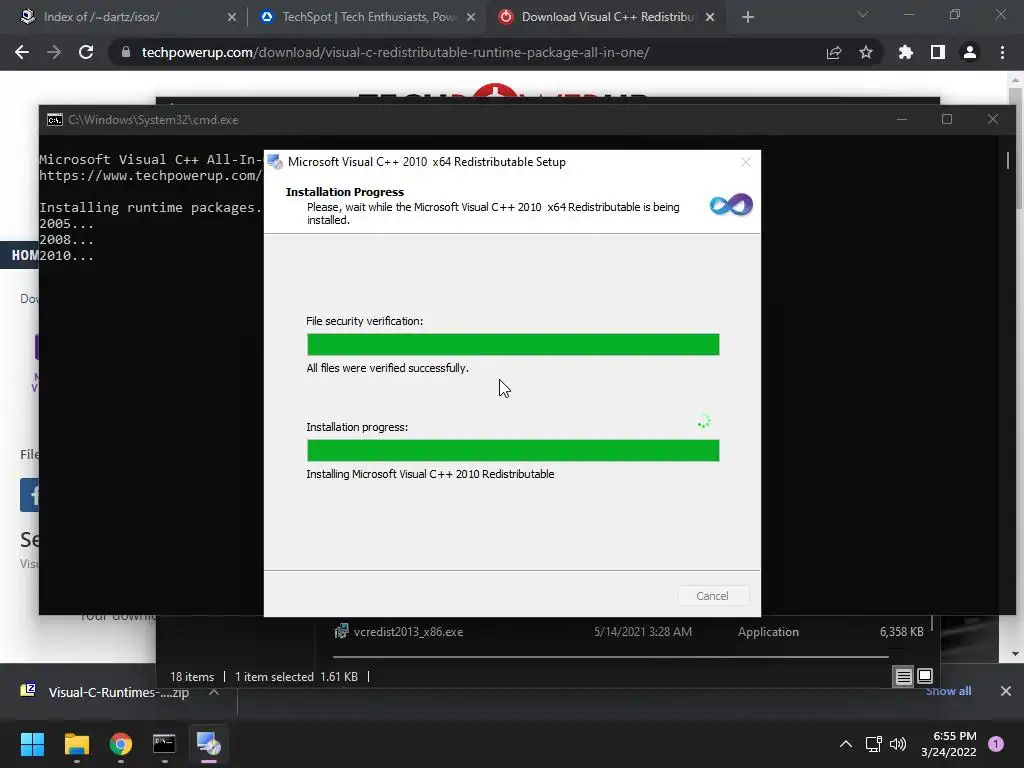Click the File security verification progress bar

point(513,344)
